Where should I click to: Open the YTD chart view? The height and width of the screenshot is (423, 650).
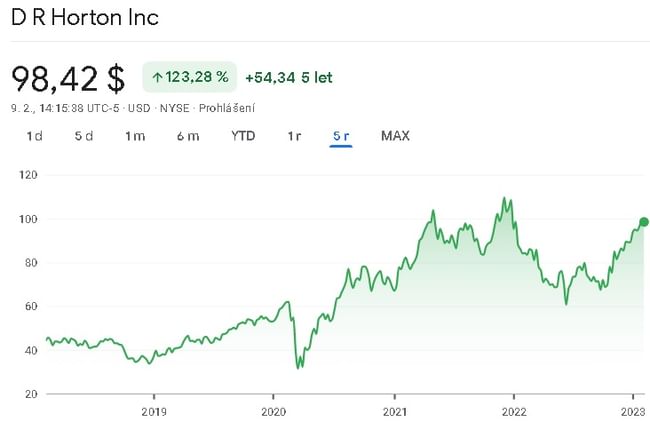tap(243, 136)
